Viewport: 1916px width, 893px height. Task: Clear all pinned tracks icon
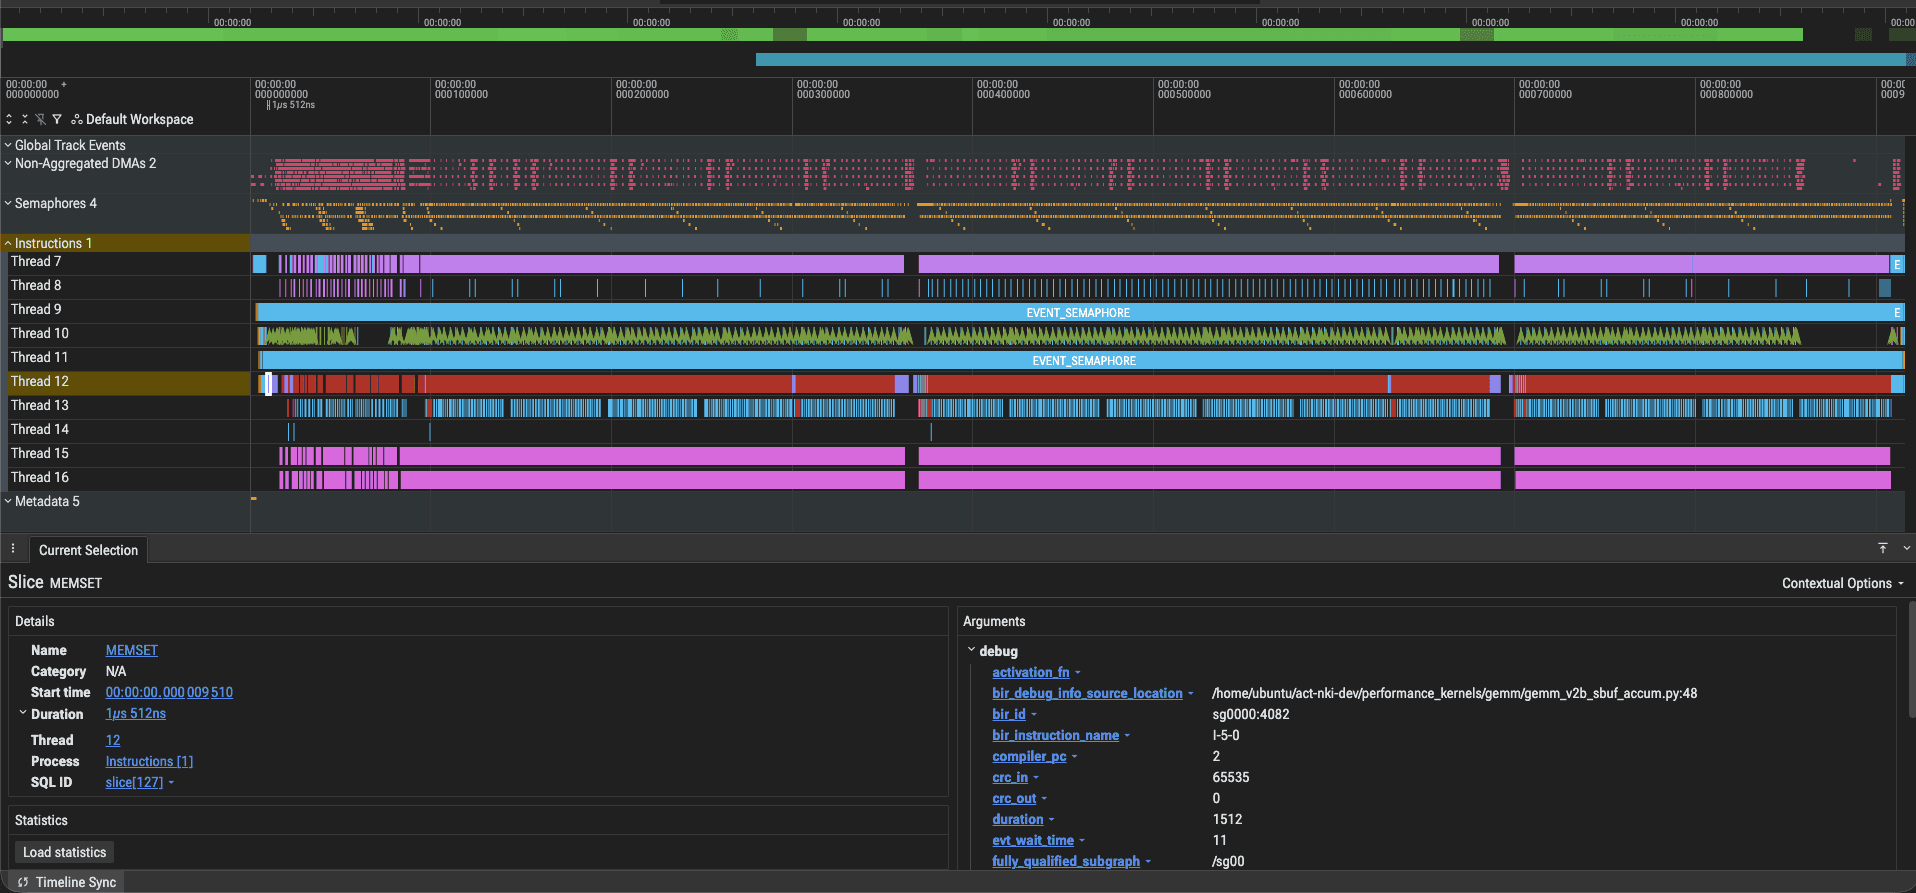41,119
